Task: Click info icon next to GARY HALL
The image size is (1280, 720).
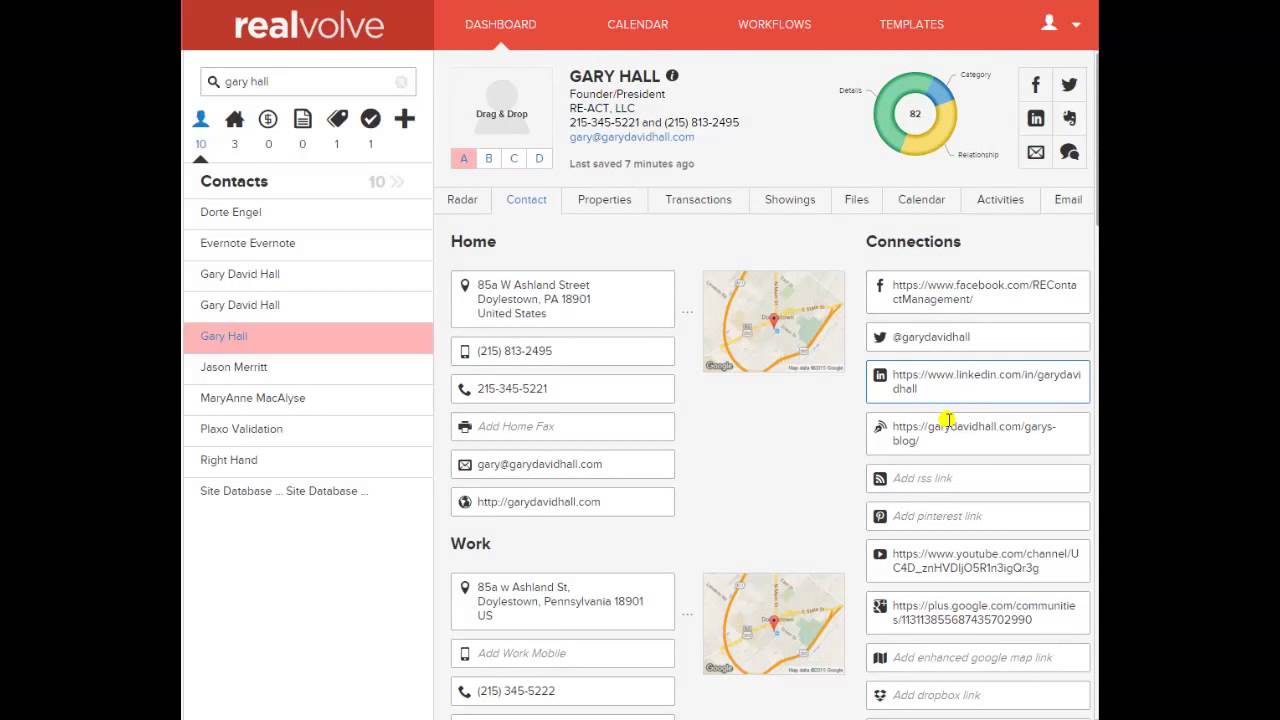Action: click(x=672, y=76)
